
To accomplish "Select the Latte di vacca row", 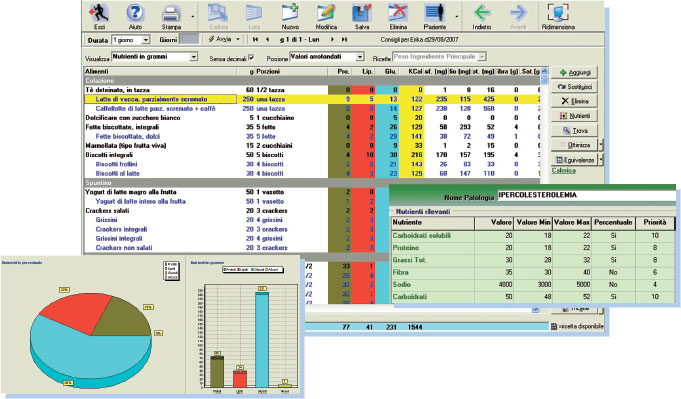I will tap(313, 99).
